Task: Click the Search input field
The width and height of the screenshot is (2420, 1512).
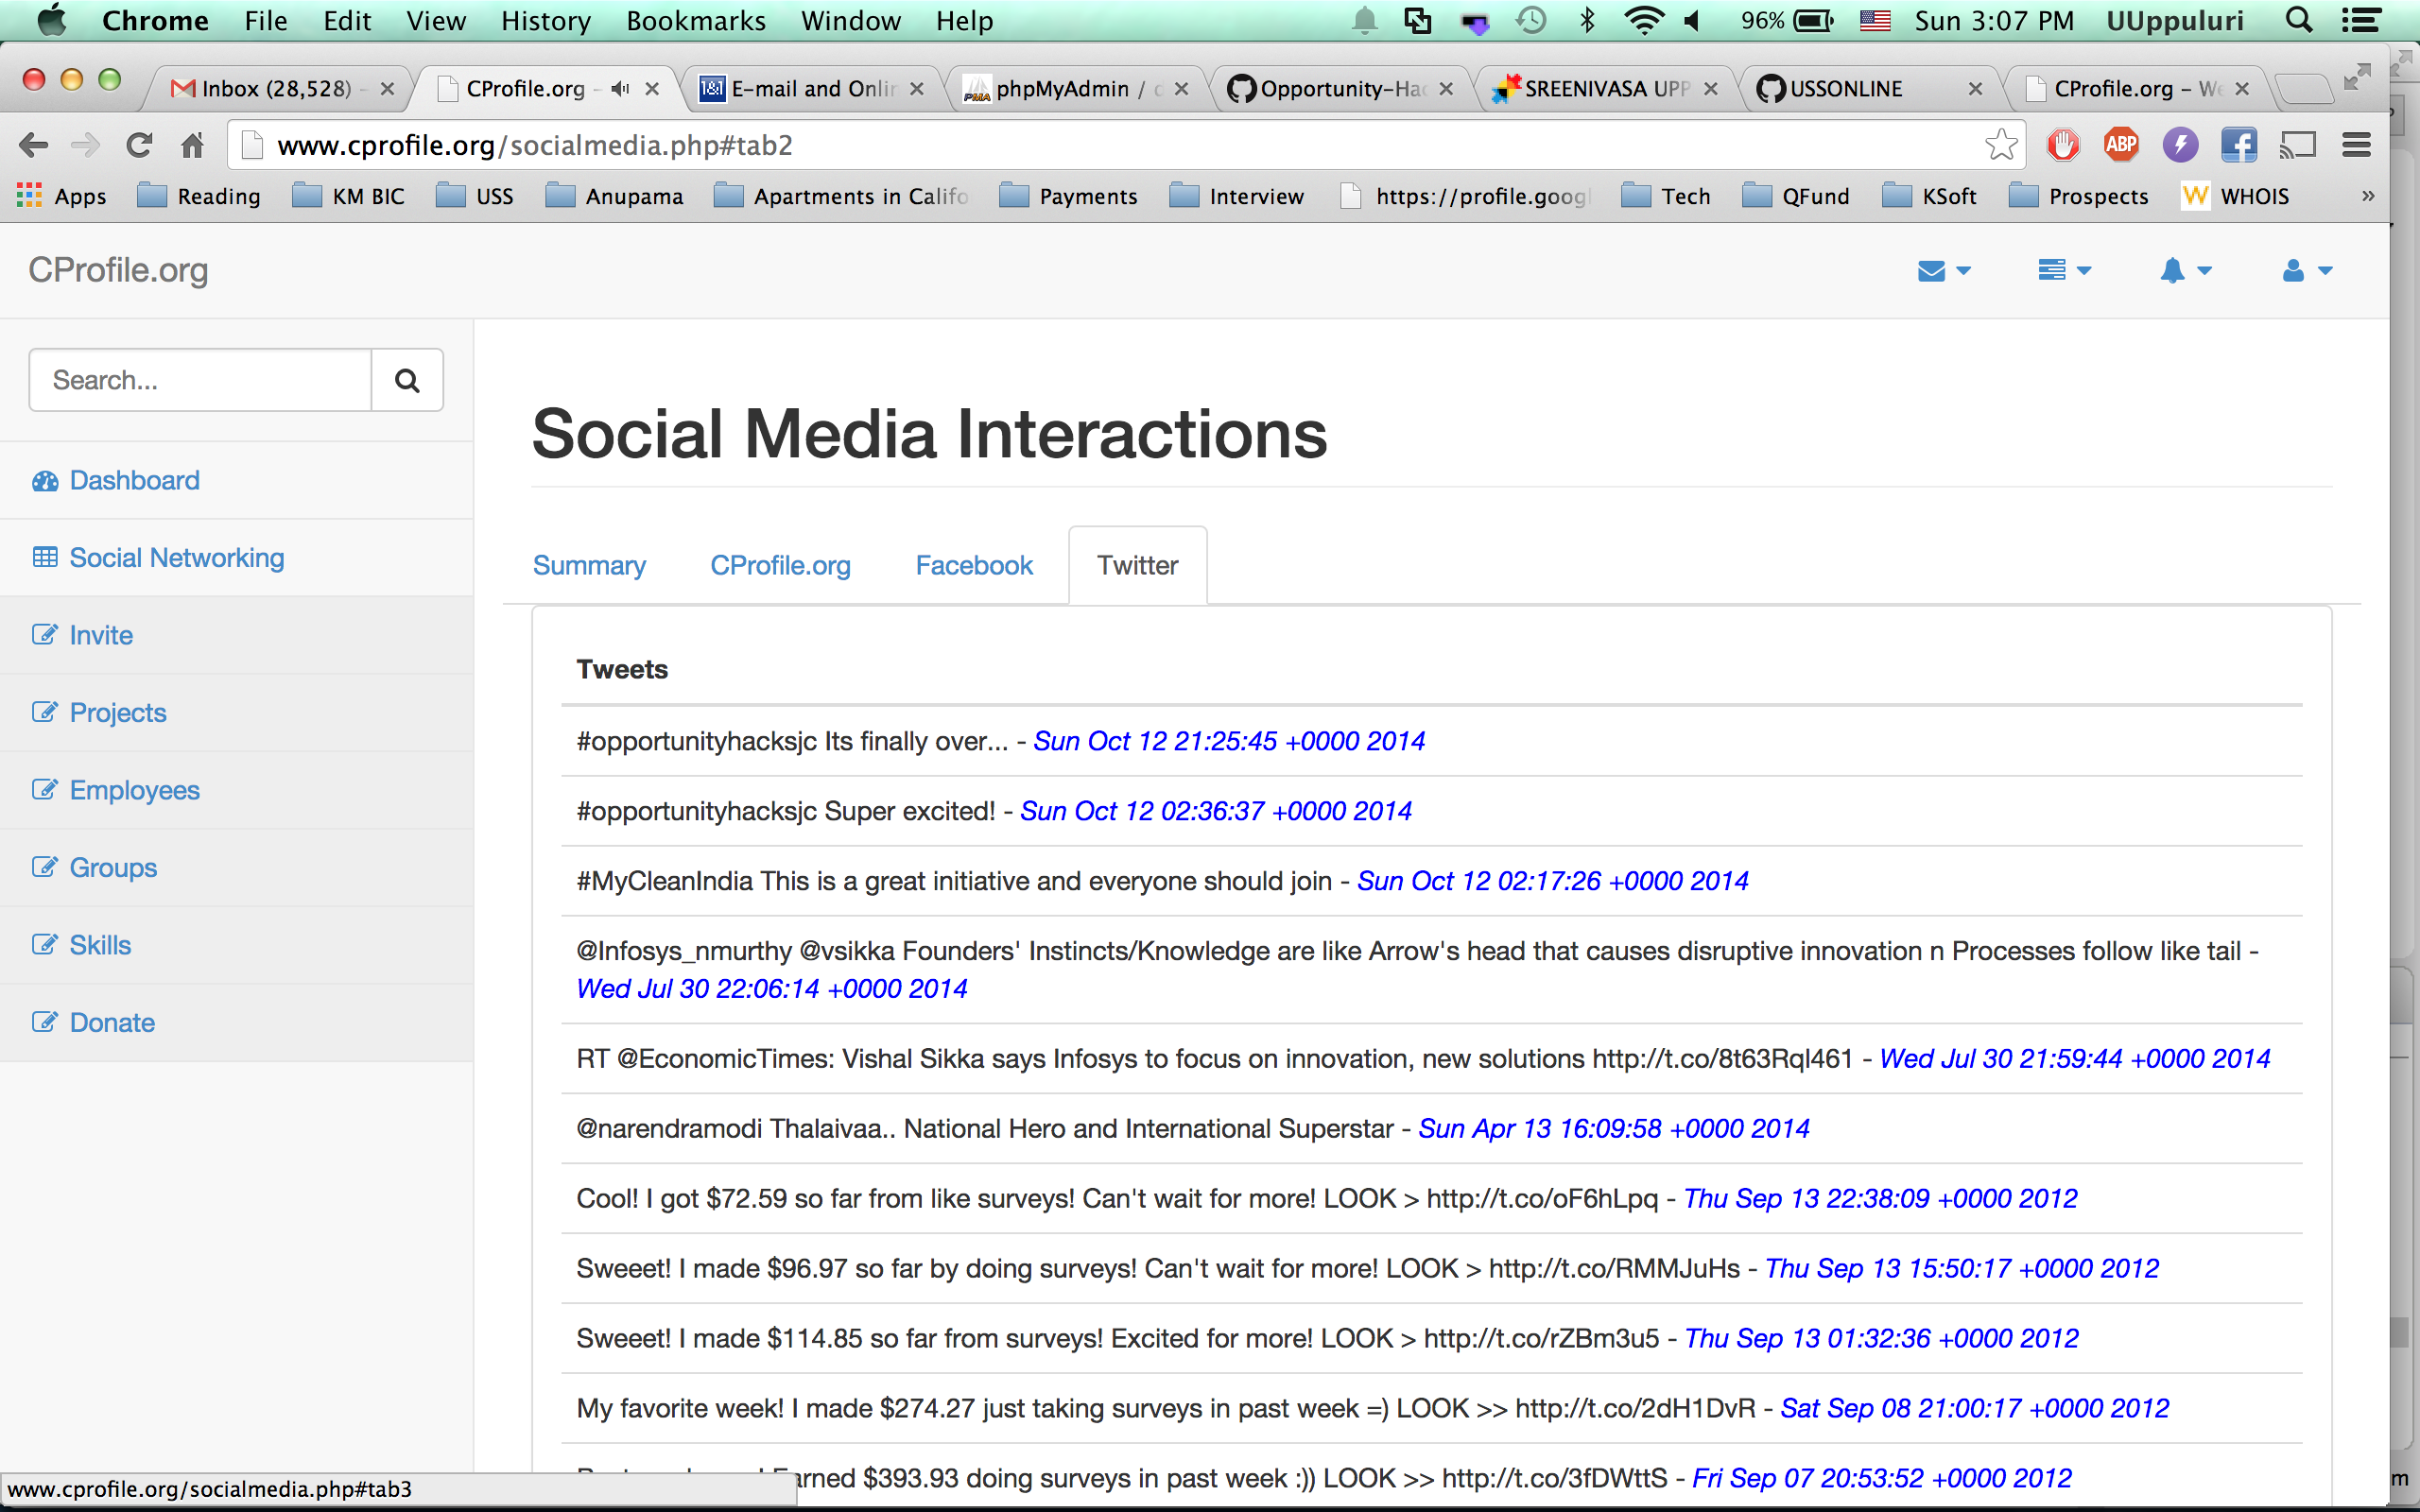Action: (200, 380)
